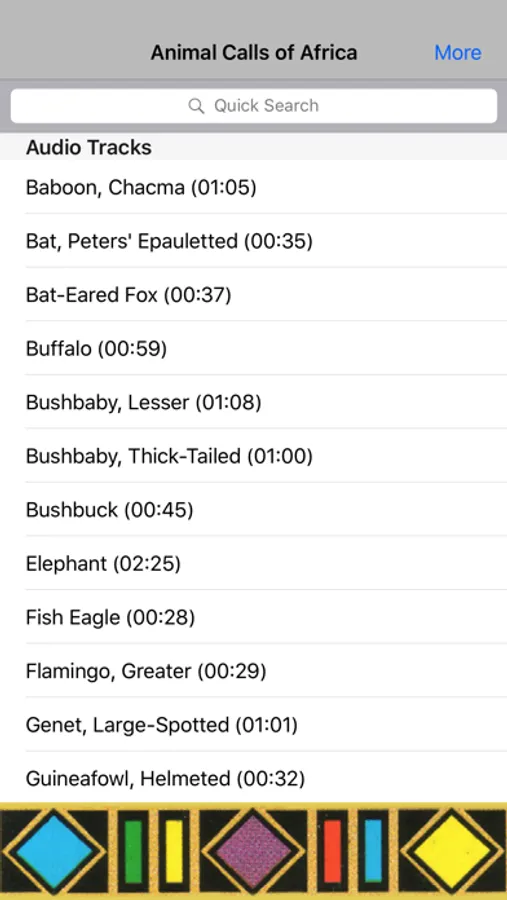Select Bushbaby, Thick-Tailed track
Screen dimensions: 507x900
pyautogui.click(x=253, y=456)
